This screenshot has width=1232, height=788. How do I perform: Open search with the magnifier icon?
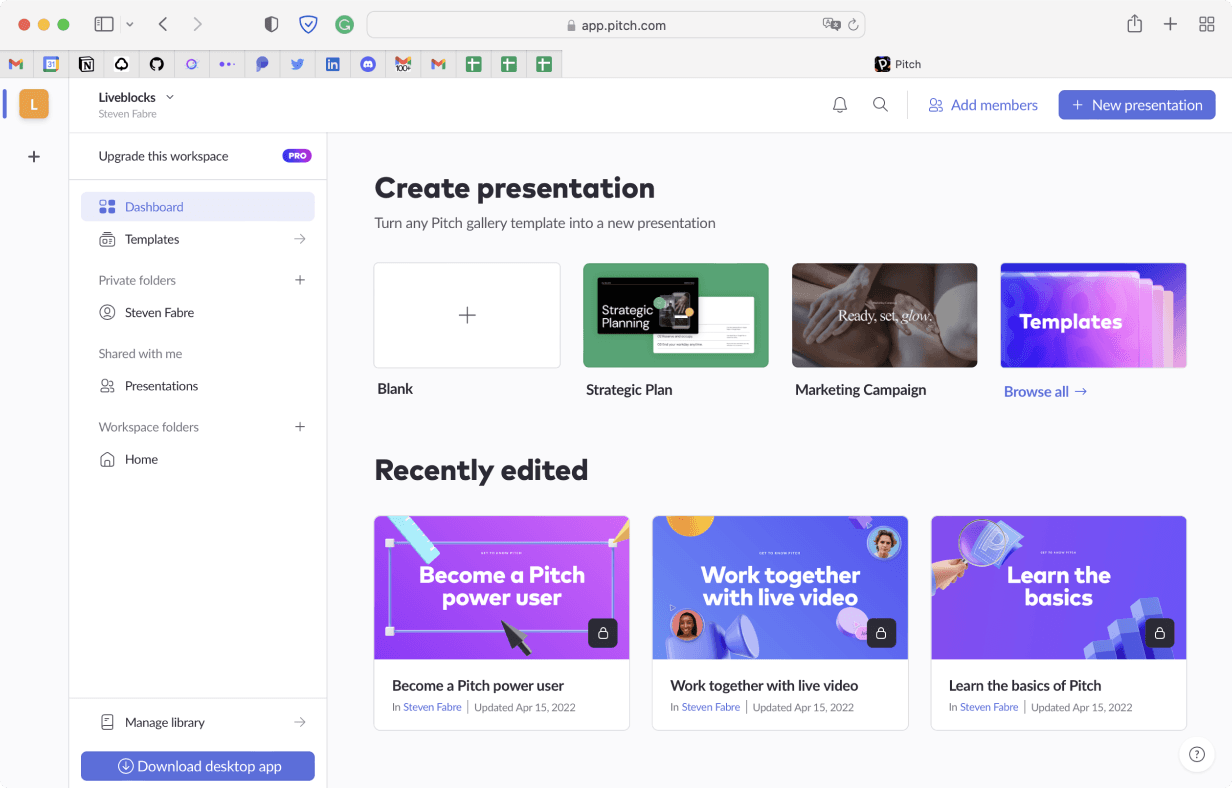tap(880, 104)
